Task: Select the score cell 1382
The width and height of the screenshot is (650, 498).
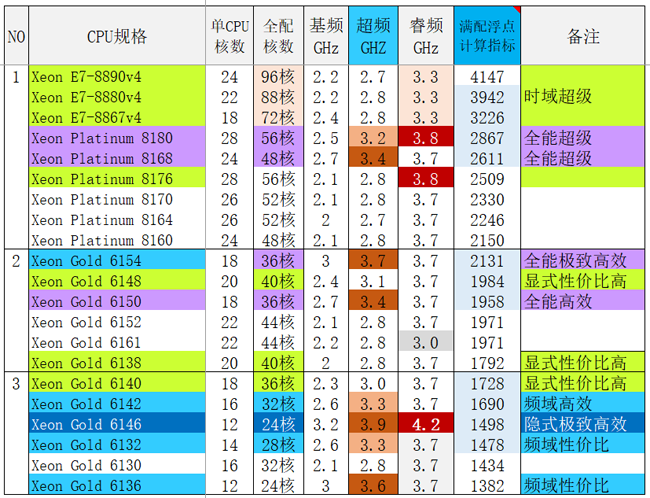Action: 487,485
